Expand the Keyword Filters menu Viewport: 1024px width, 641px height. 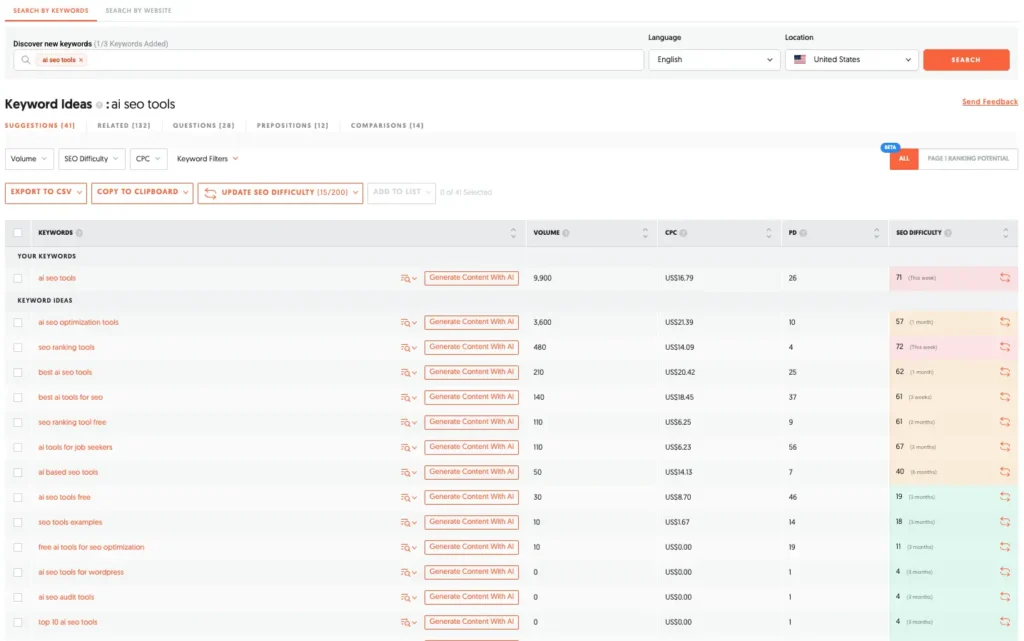[207, 158]
